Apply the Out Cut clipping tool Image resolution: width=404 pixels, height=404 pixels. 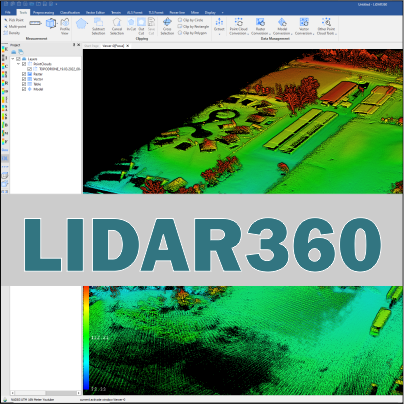pos(141,26)
